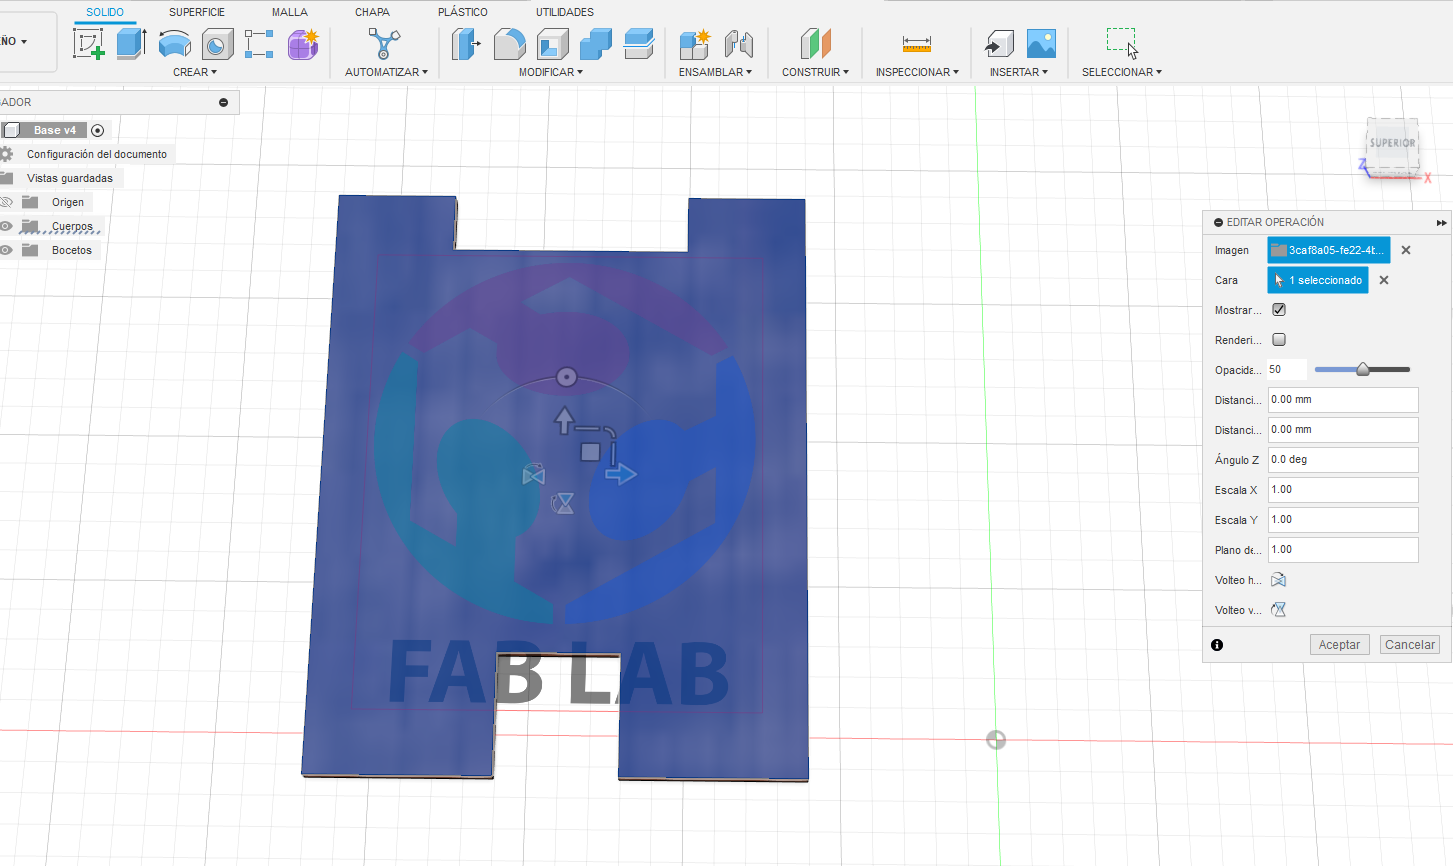Select the Create Form tool
This screenshot has width=1453, height=866.
tap(303, 44)
